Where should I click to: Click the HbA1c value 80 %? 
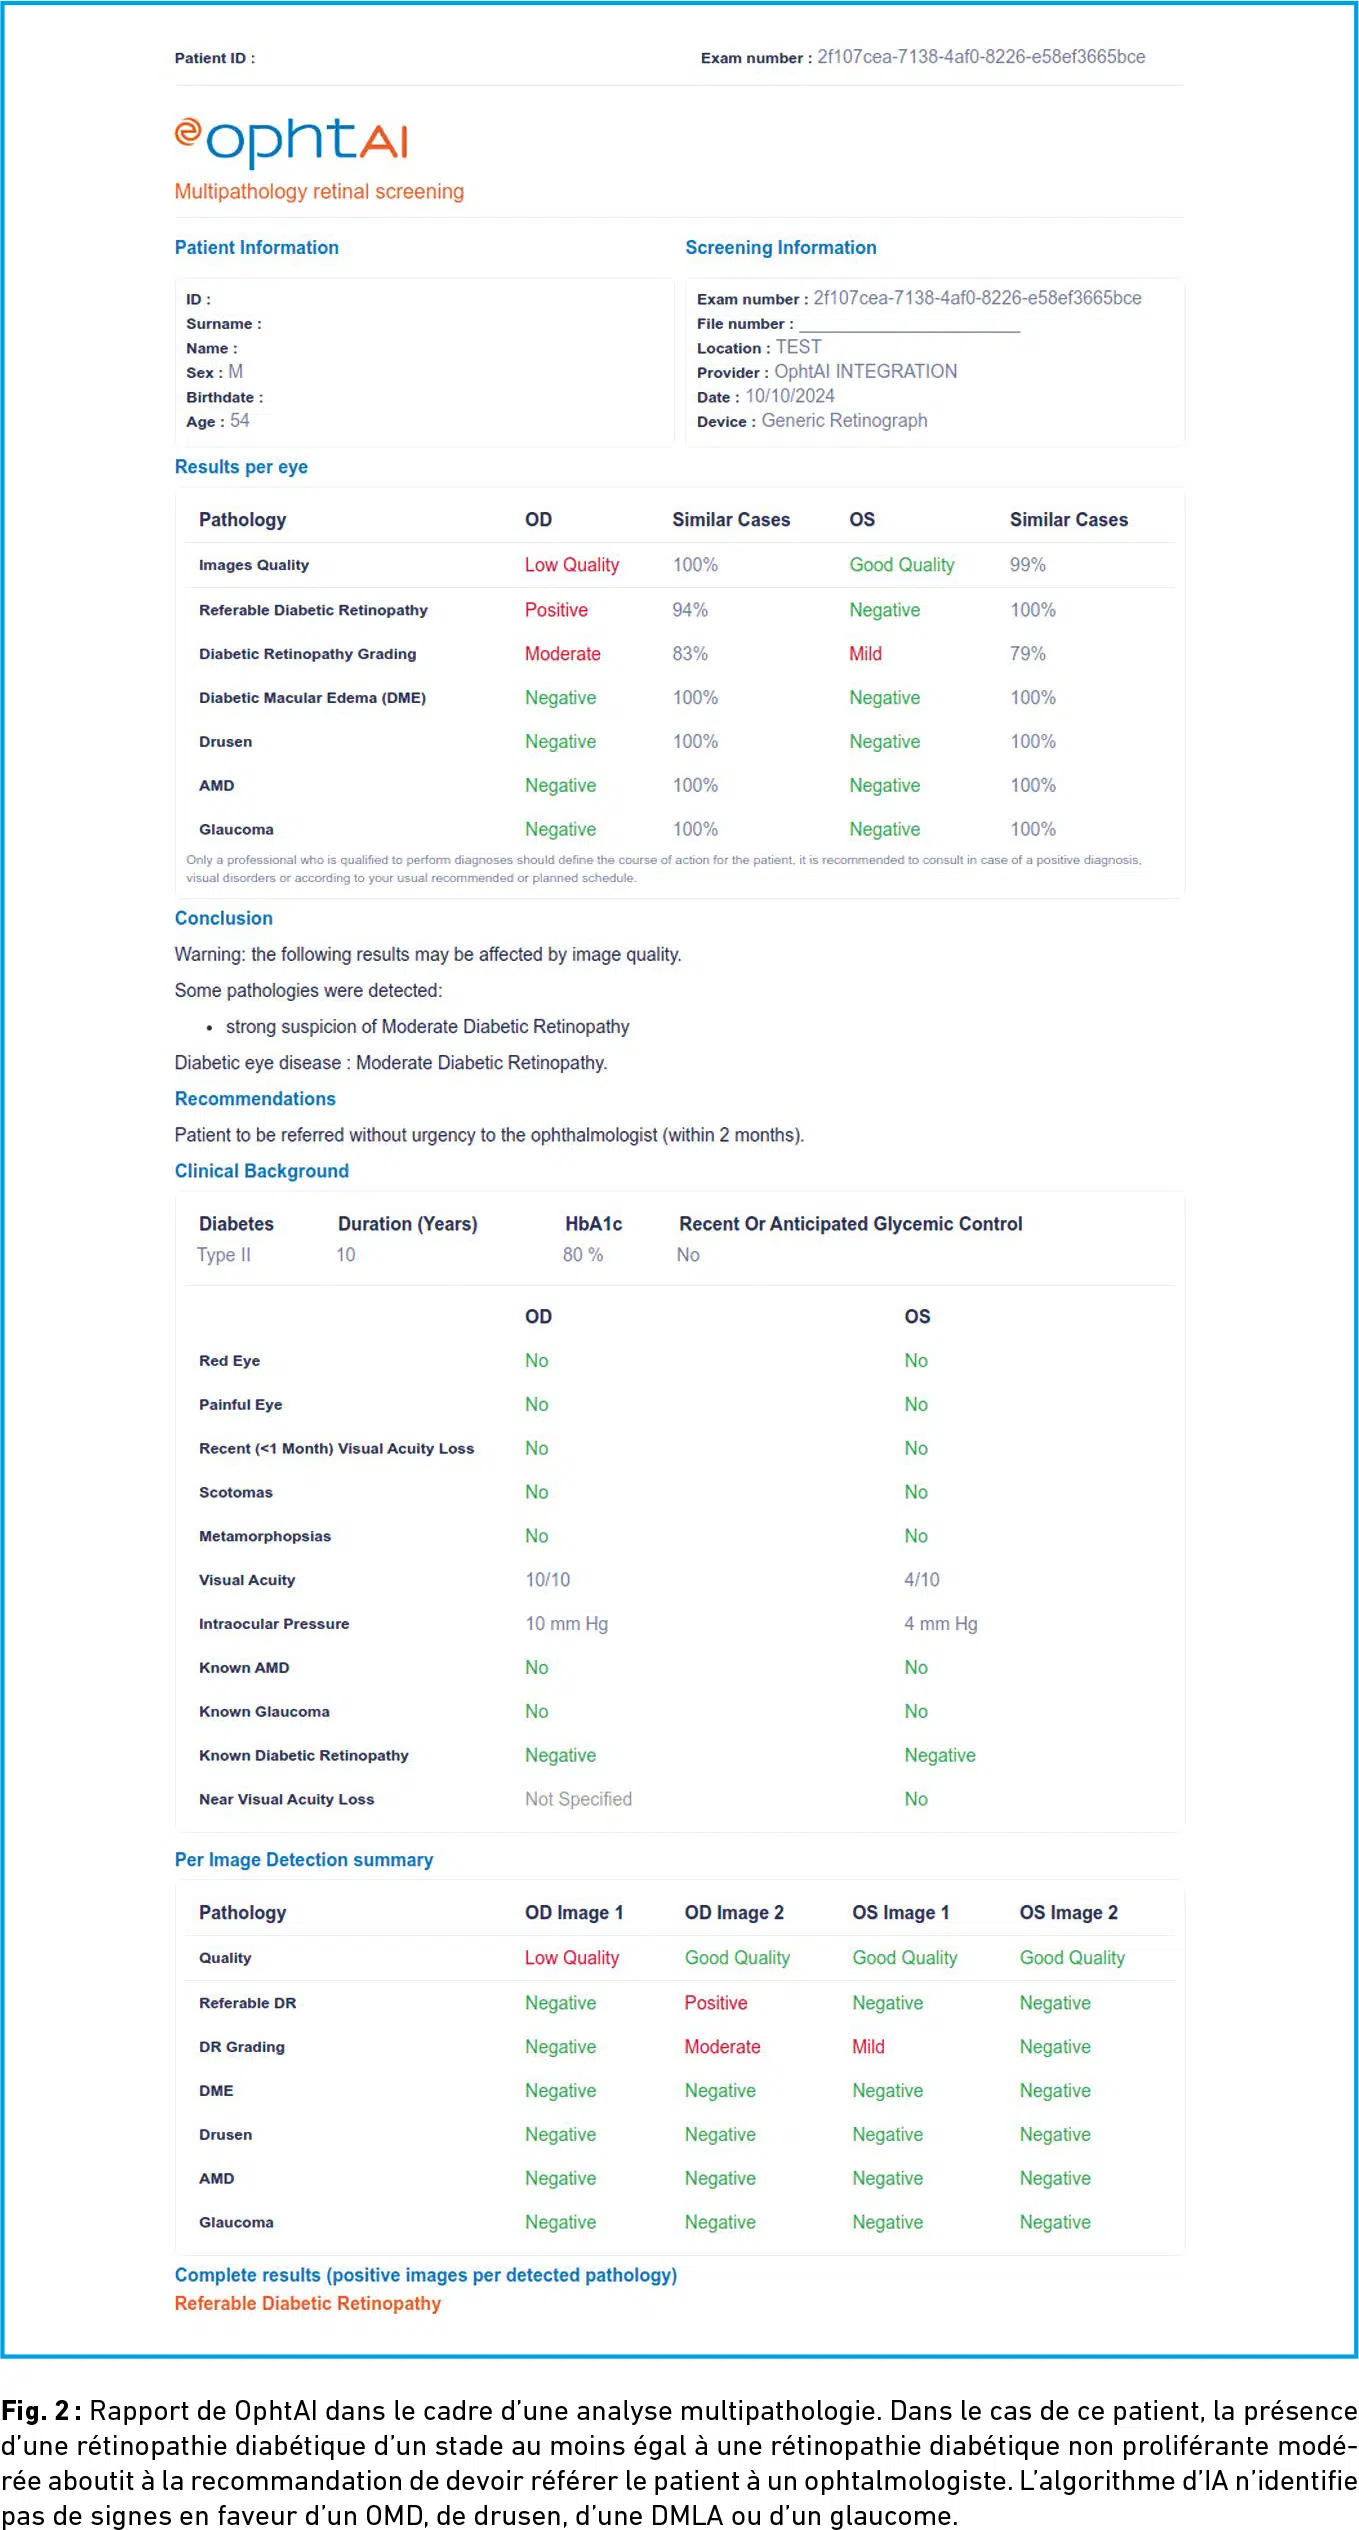point(582,1254)
